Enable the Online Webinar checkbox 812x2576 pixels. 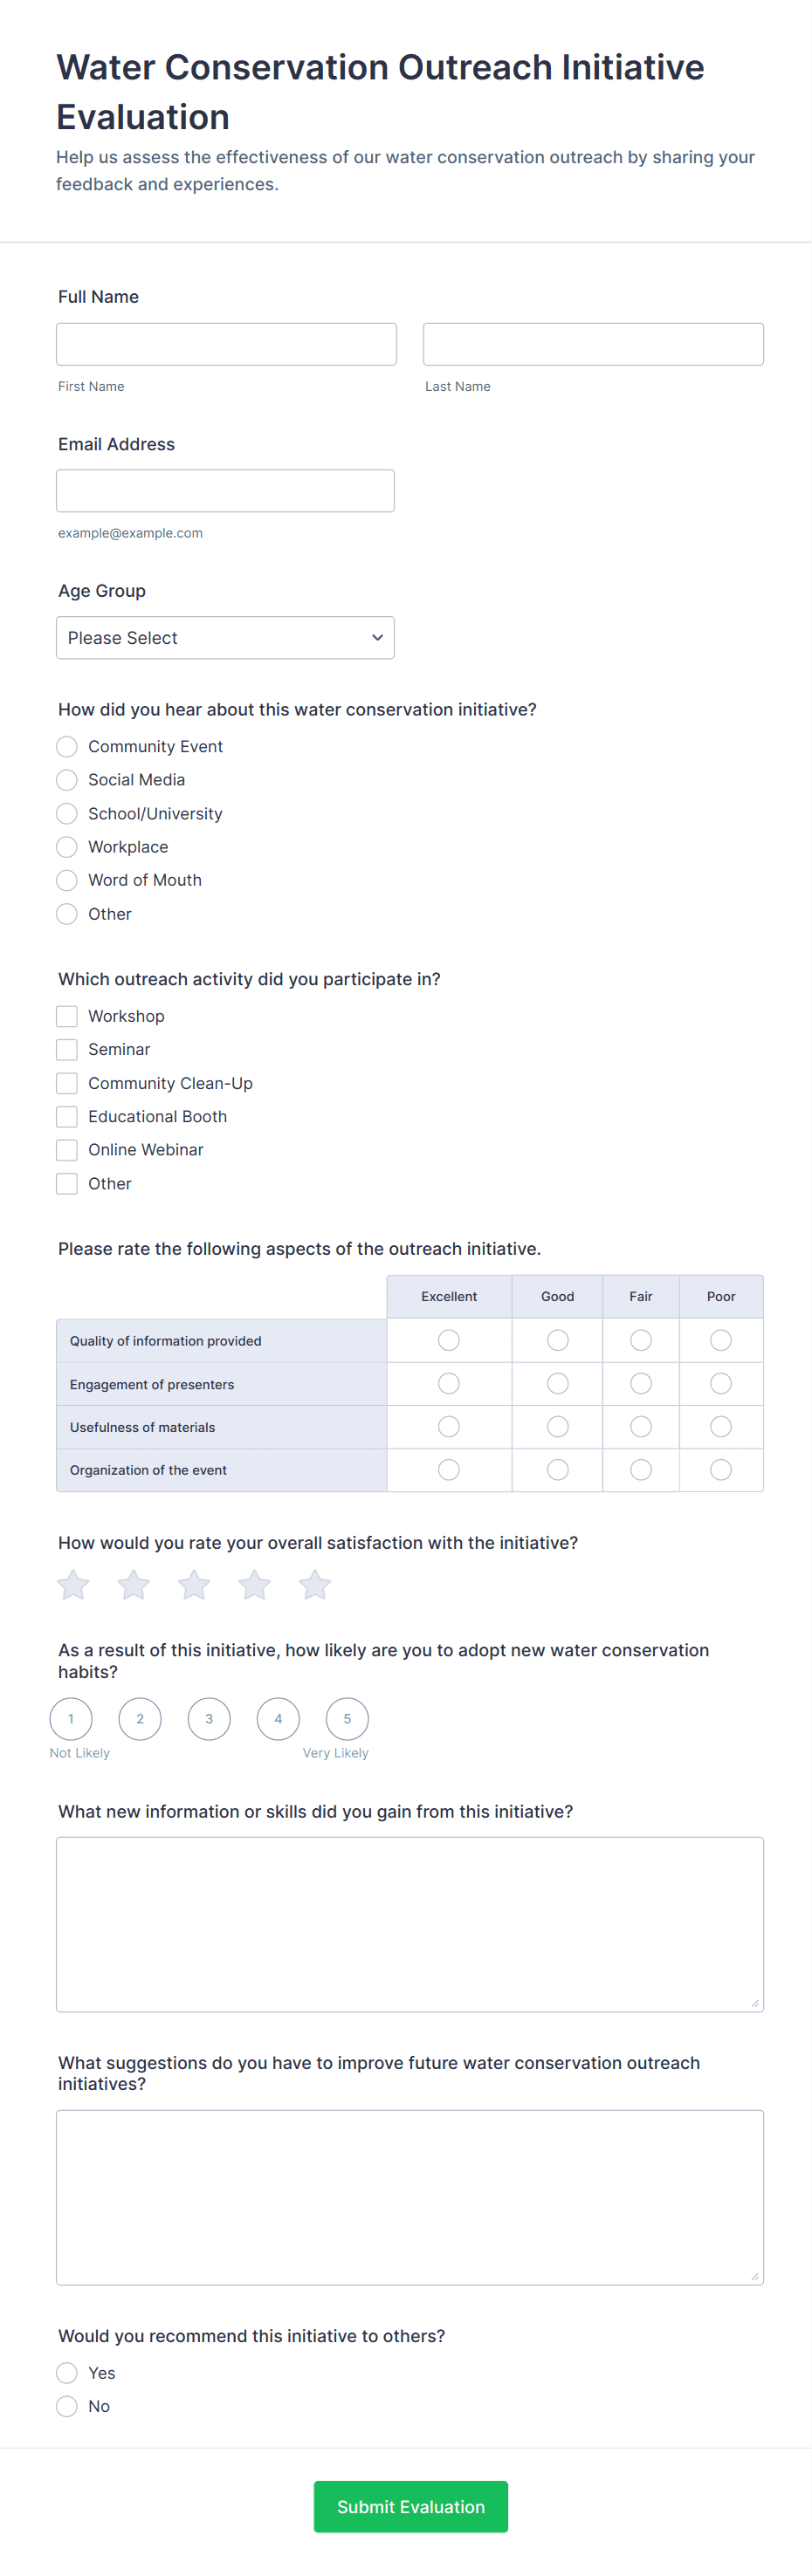pyautogui.click(x=67, y=1150)
